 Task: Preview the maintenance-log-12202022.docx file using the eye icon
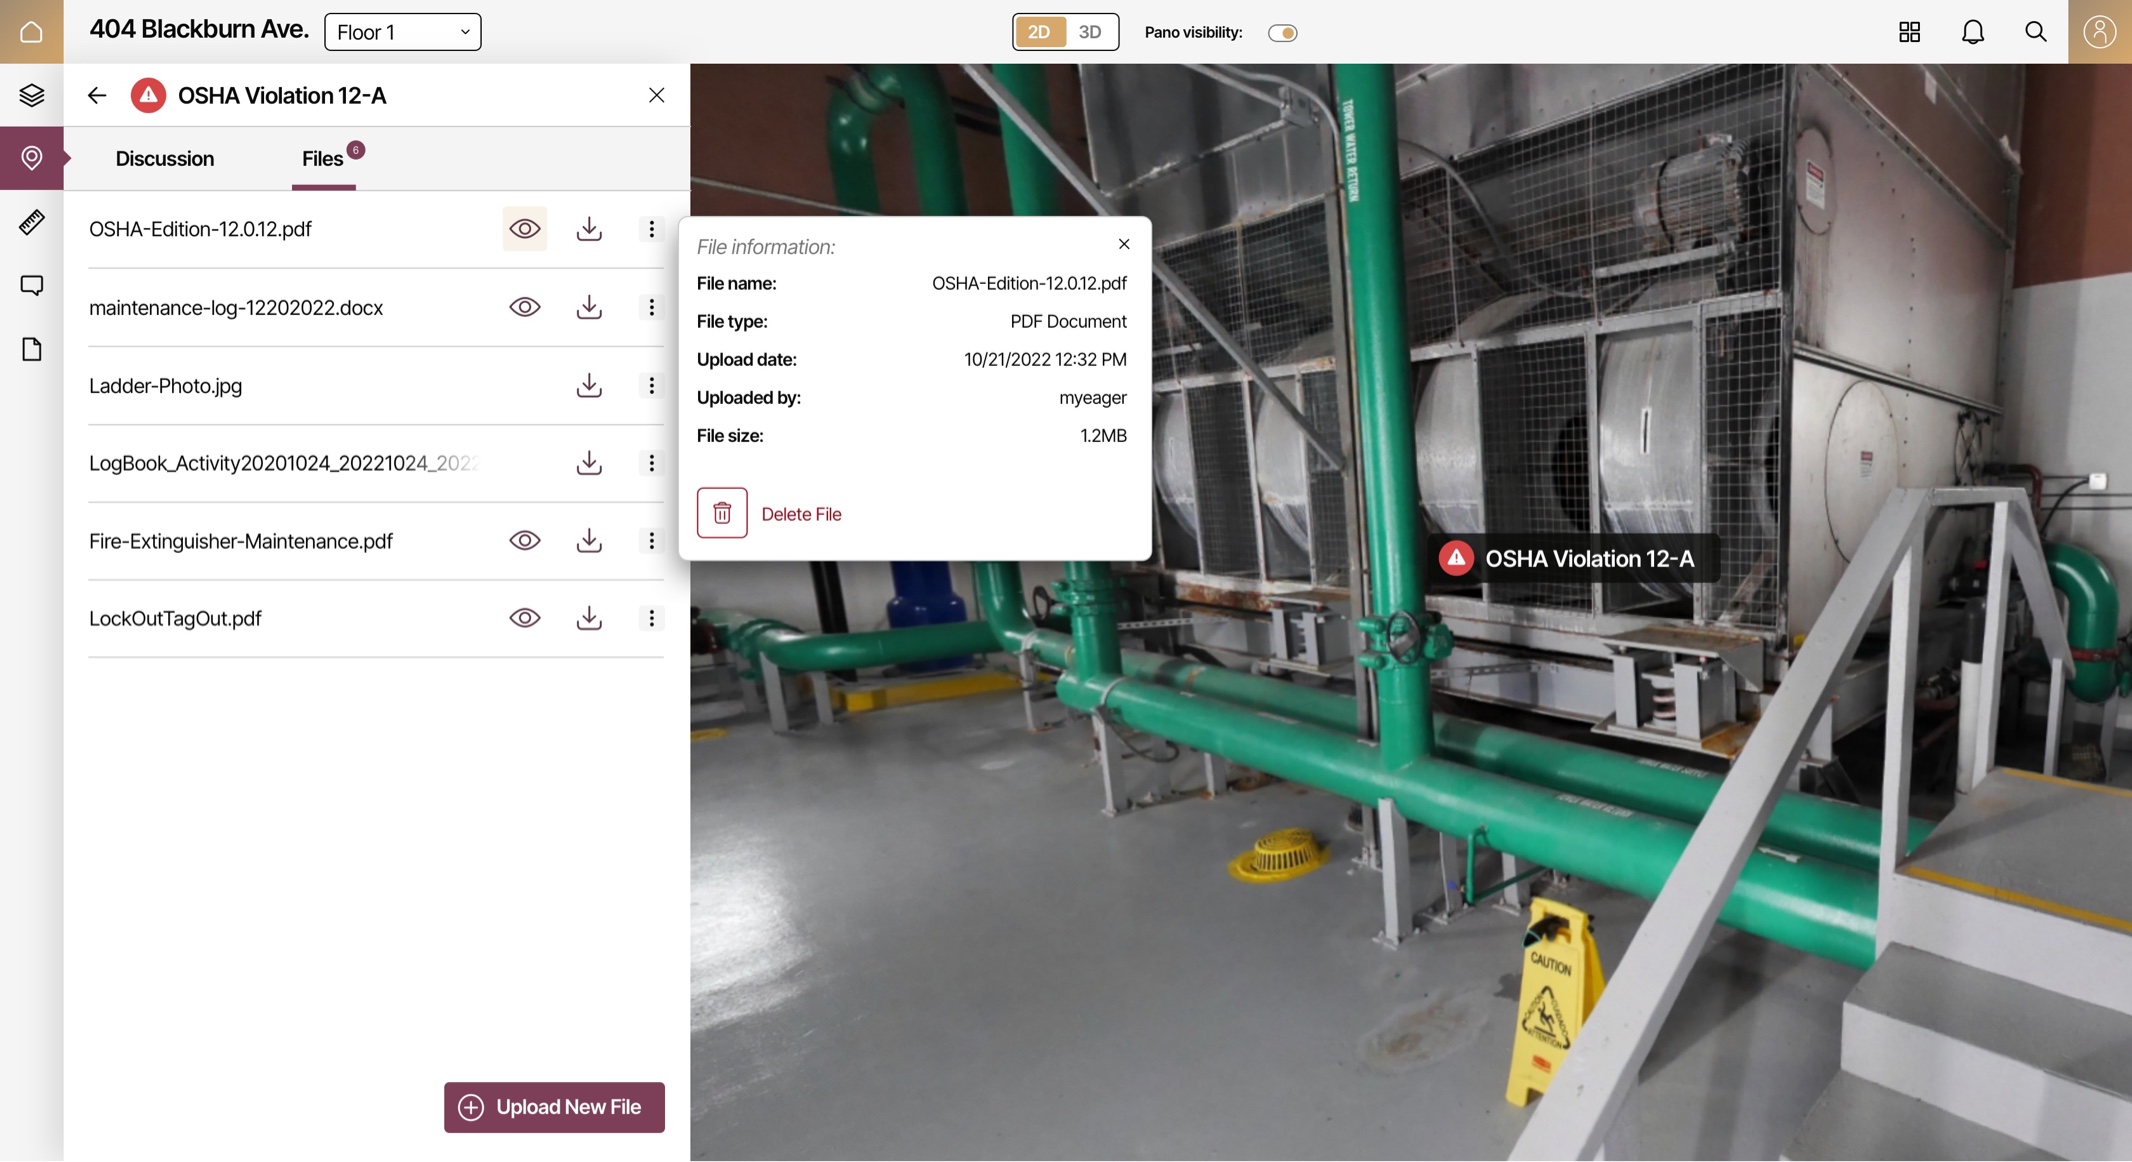(x=524, y=307)
